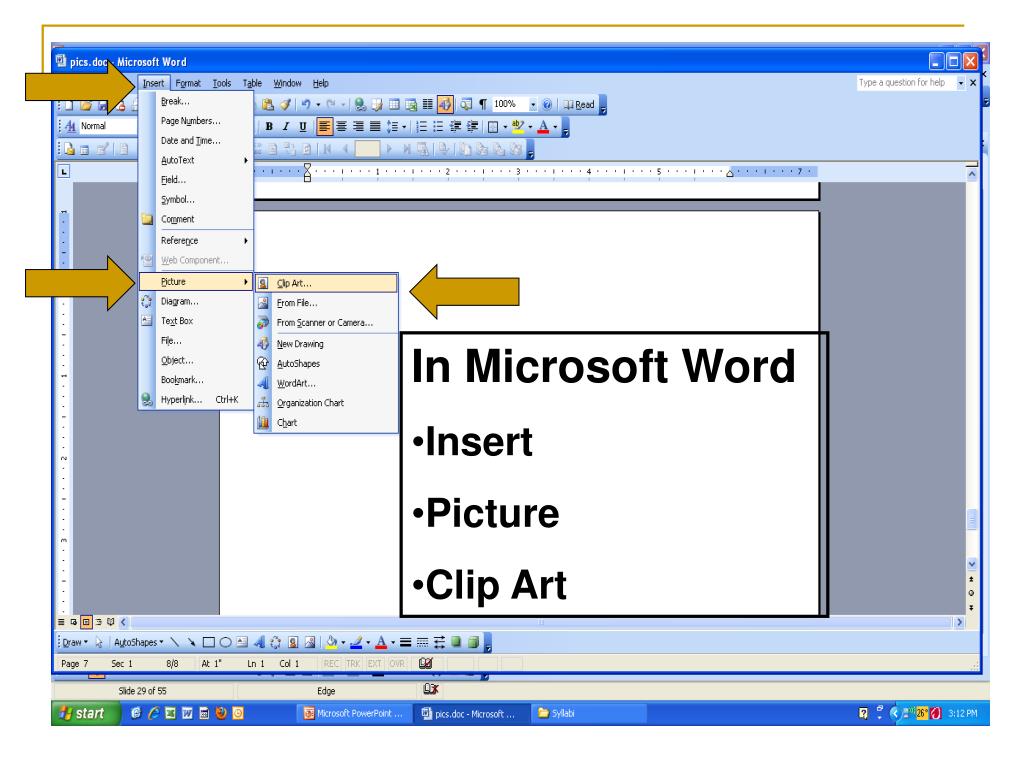Image resolution: width=1024 pixels, height=768 pixels.
Task: Select the Arrow drawing tool
Action: click(x=191, y=643)
